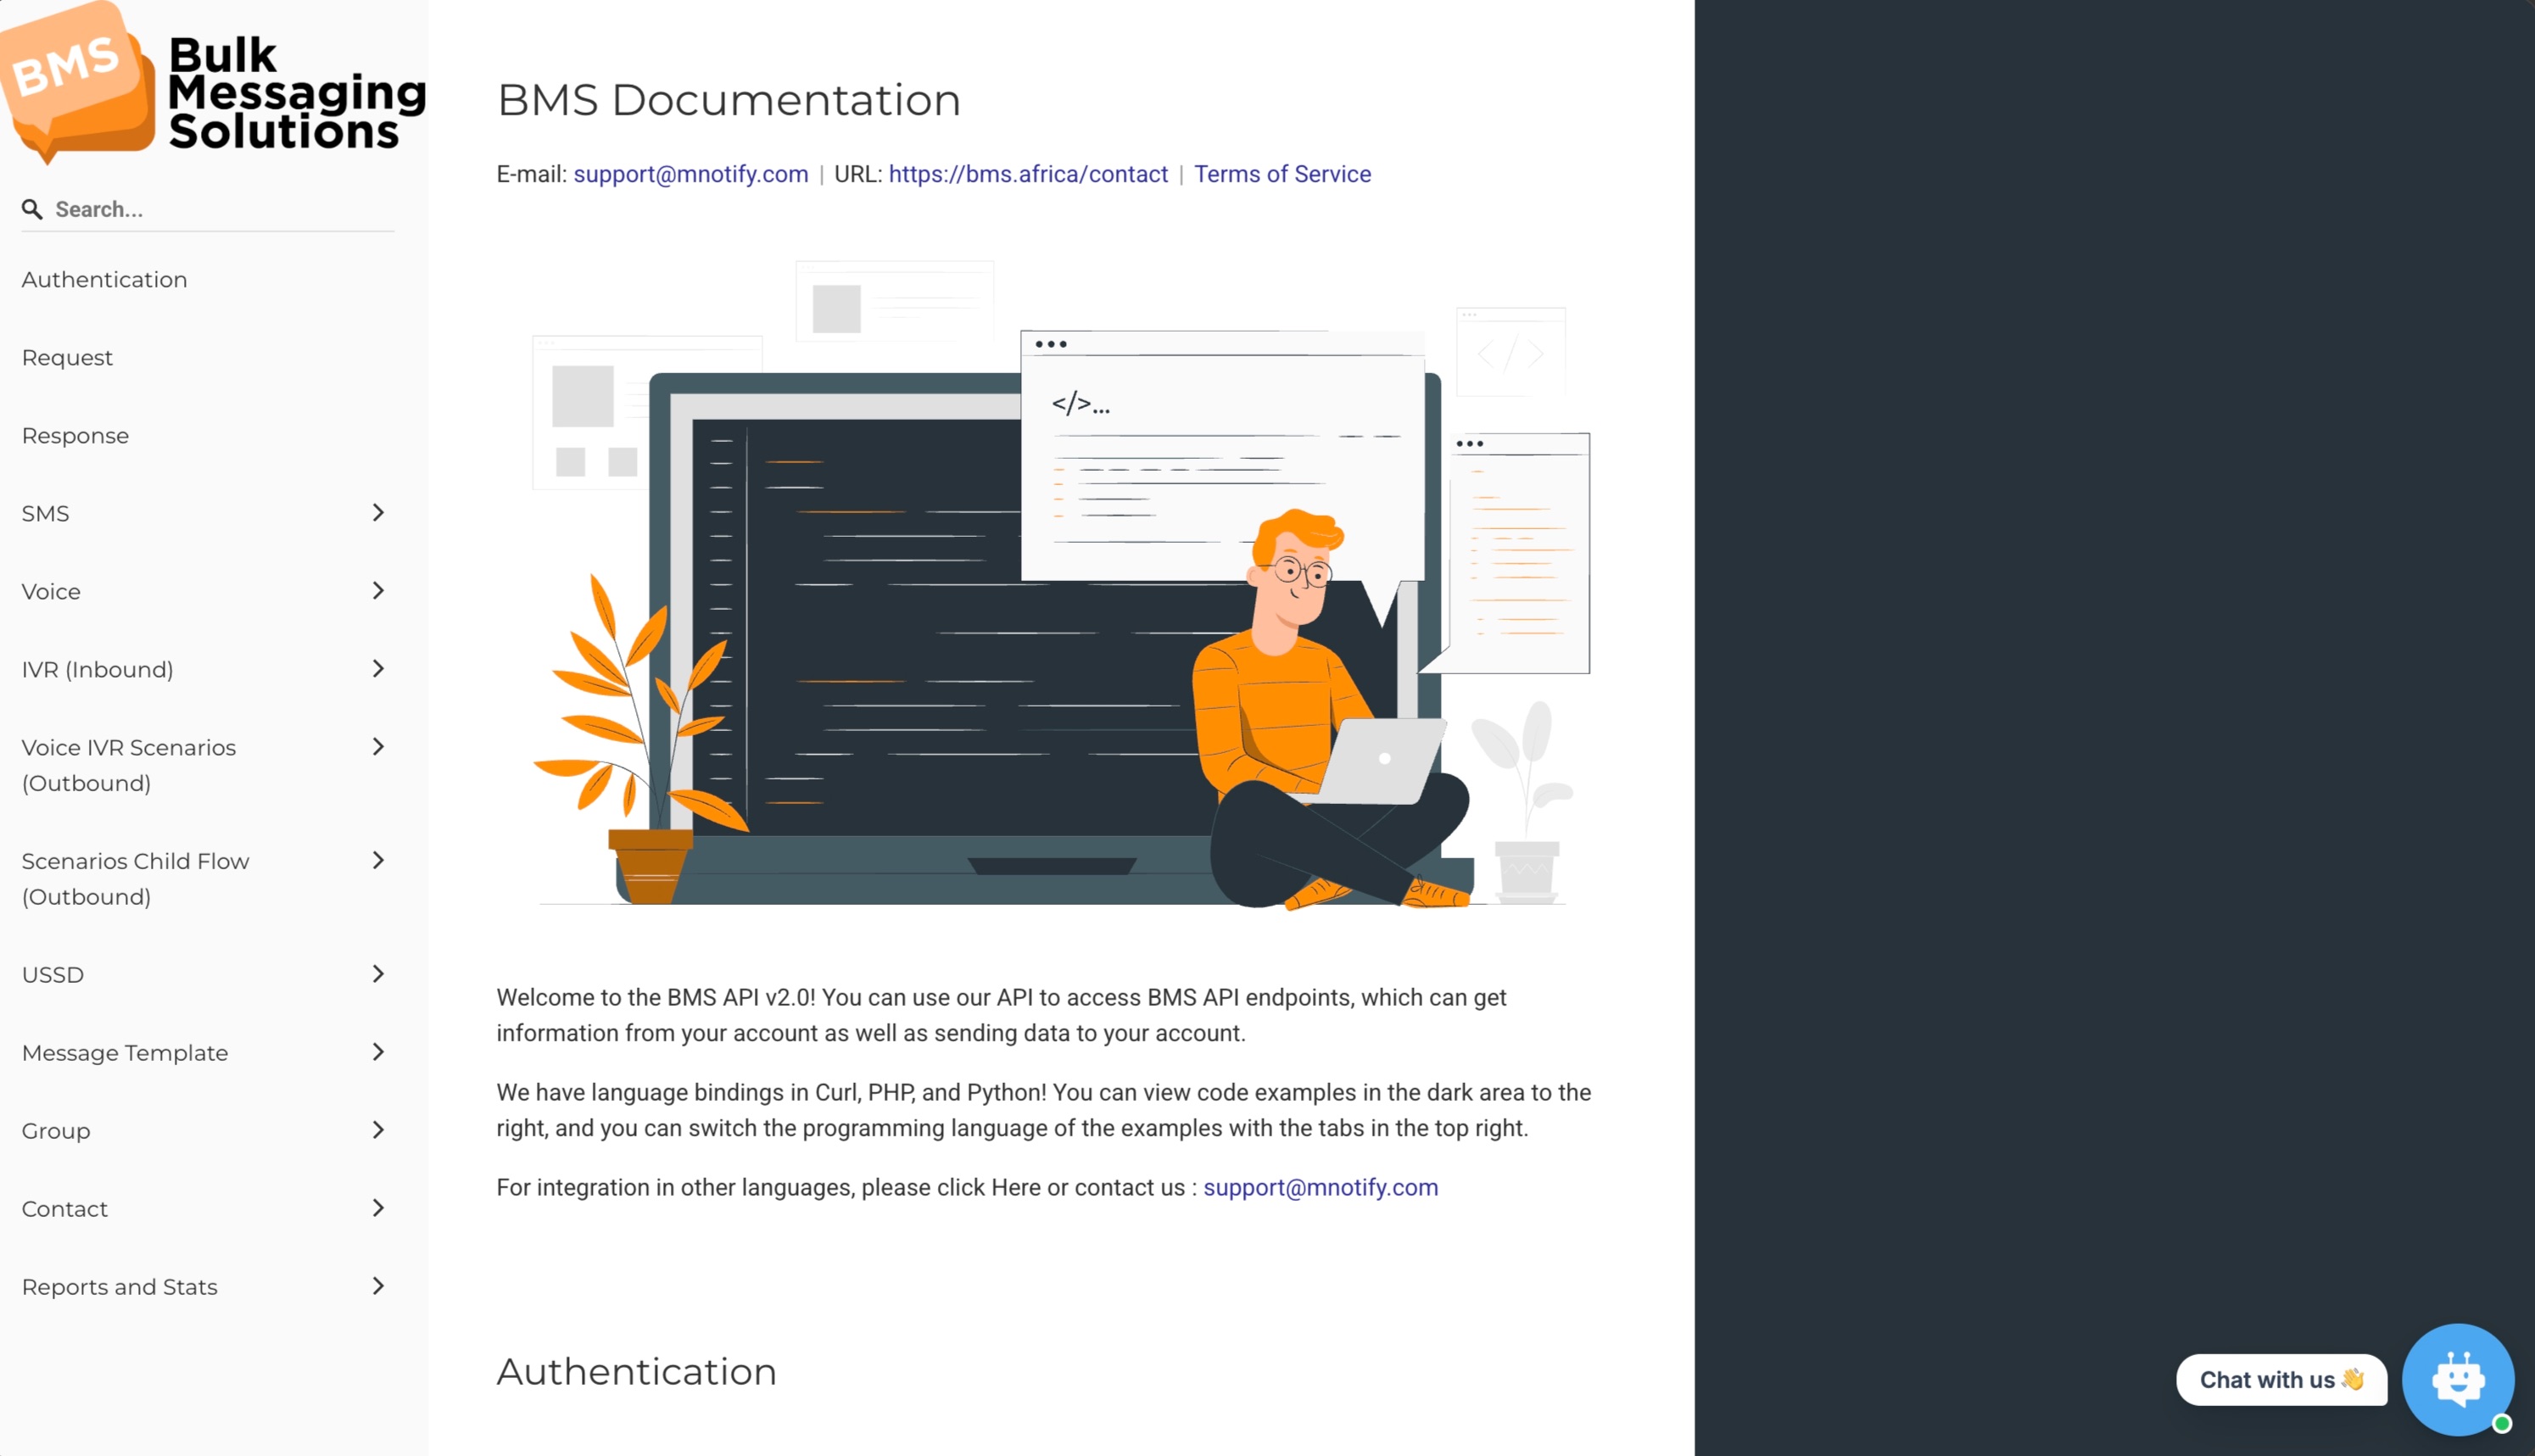Select the Reports and Stats sidebar item
This screenshot has height=1456, width=2535.
(x=120, y=1287)
